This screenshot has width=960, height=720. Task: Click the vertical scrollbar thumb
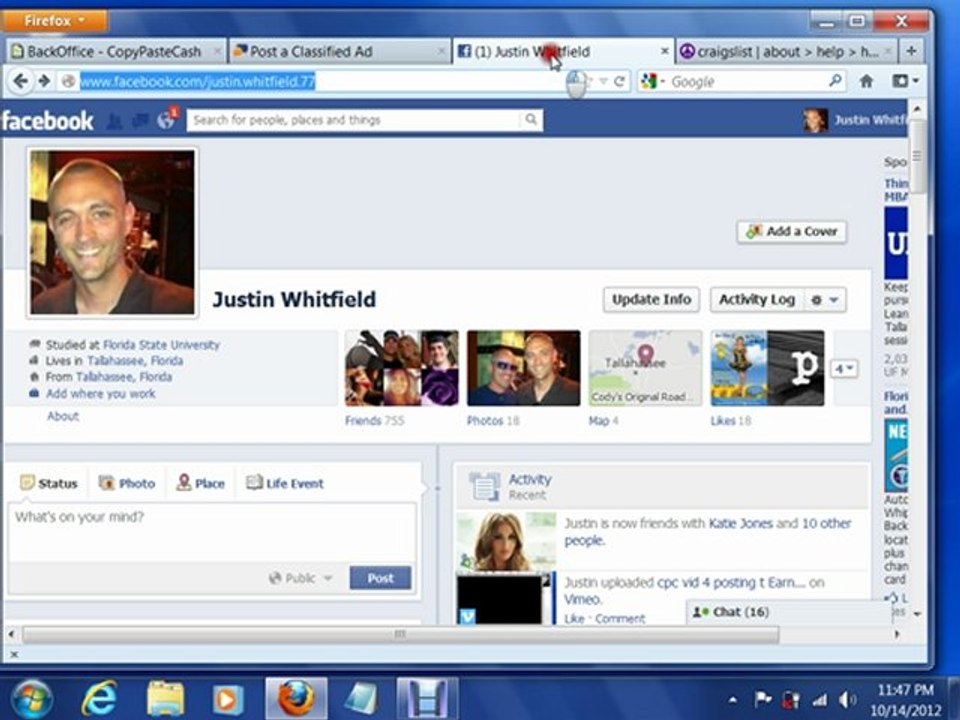click(x=916, y=156)
